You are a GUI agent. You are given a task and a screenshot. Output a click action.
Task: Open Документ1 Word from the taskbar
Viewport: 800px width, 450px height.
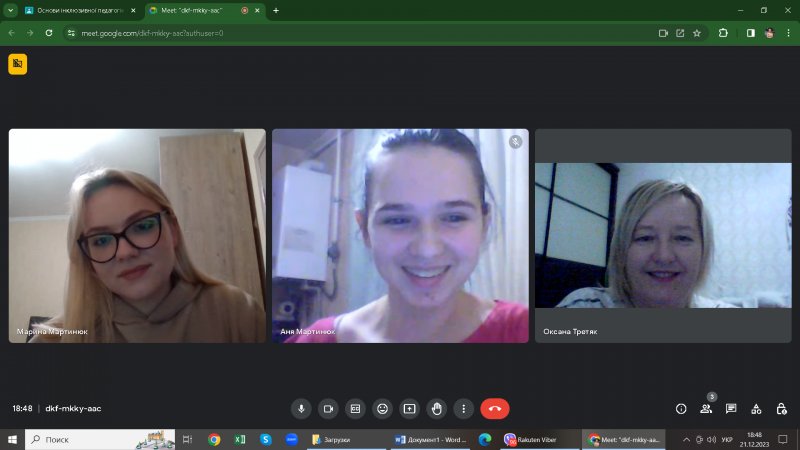point(430,439)
